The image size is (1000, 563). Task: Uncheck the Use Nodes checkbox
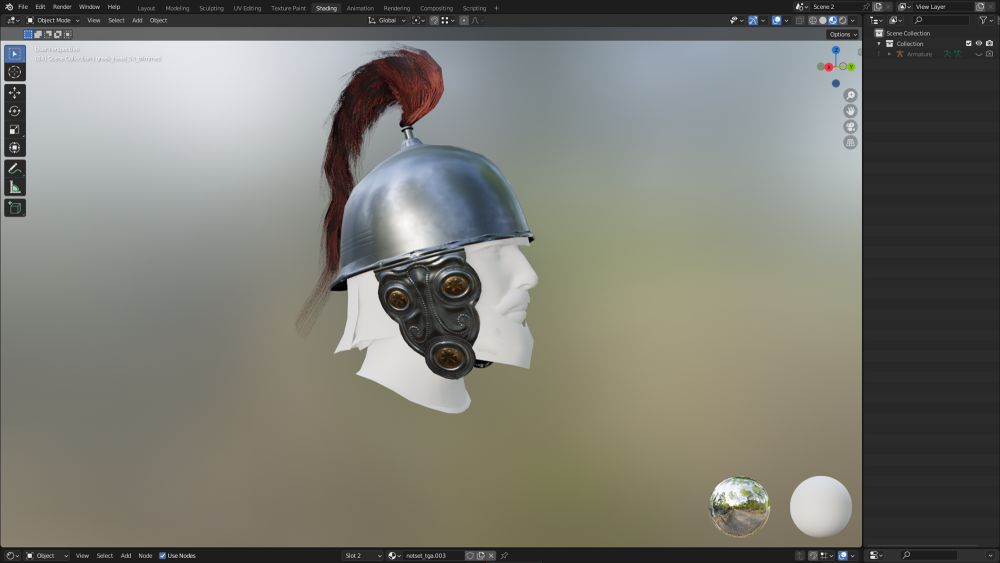point(162,556)
